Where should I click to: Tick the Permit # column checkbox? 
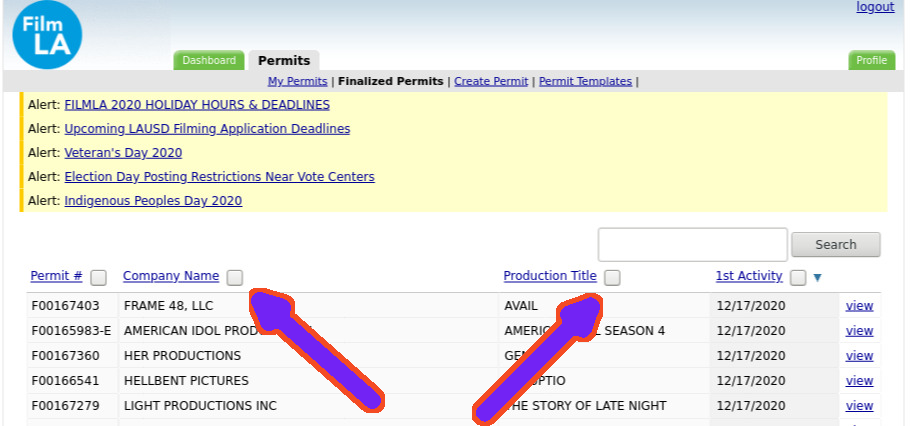(x=98, y=278)
